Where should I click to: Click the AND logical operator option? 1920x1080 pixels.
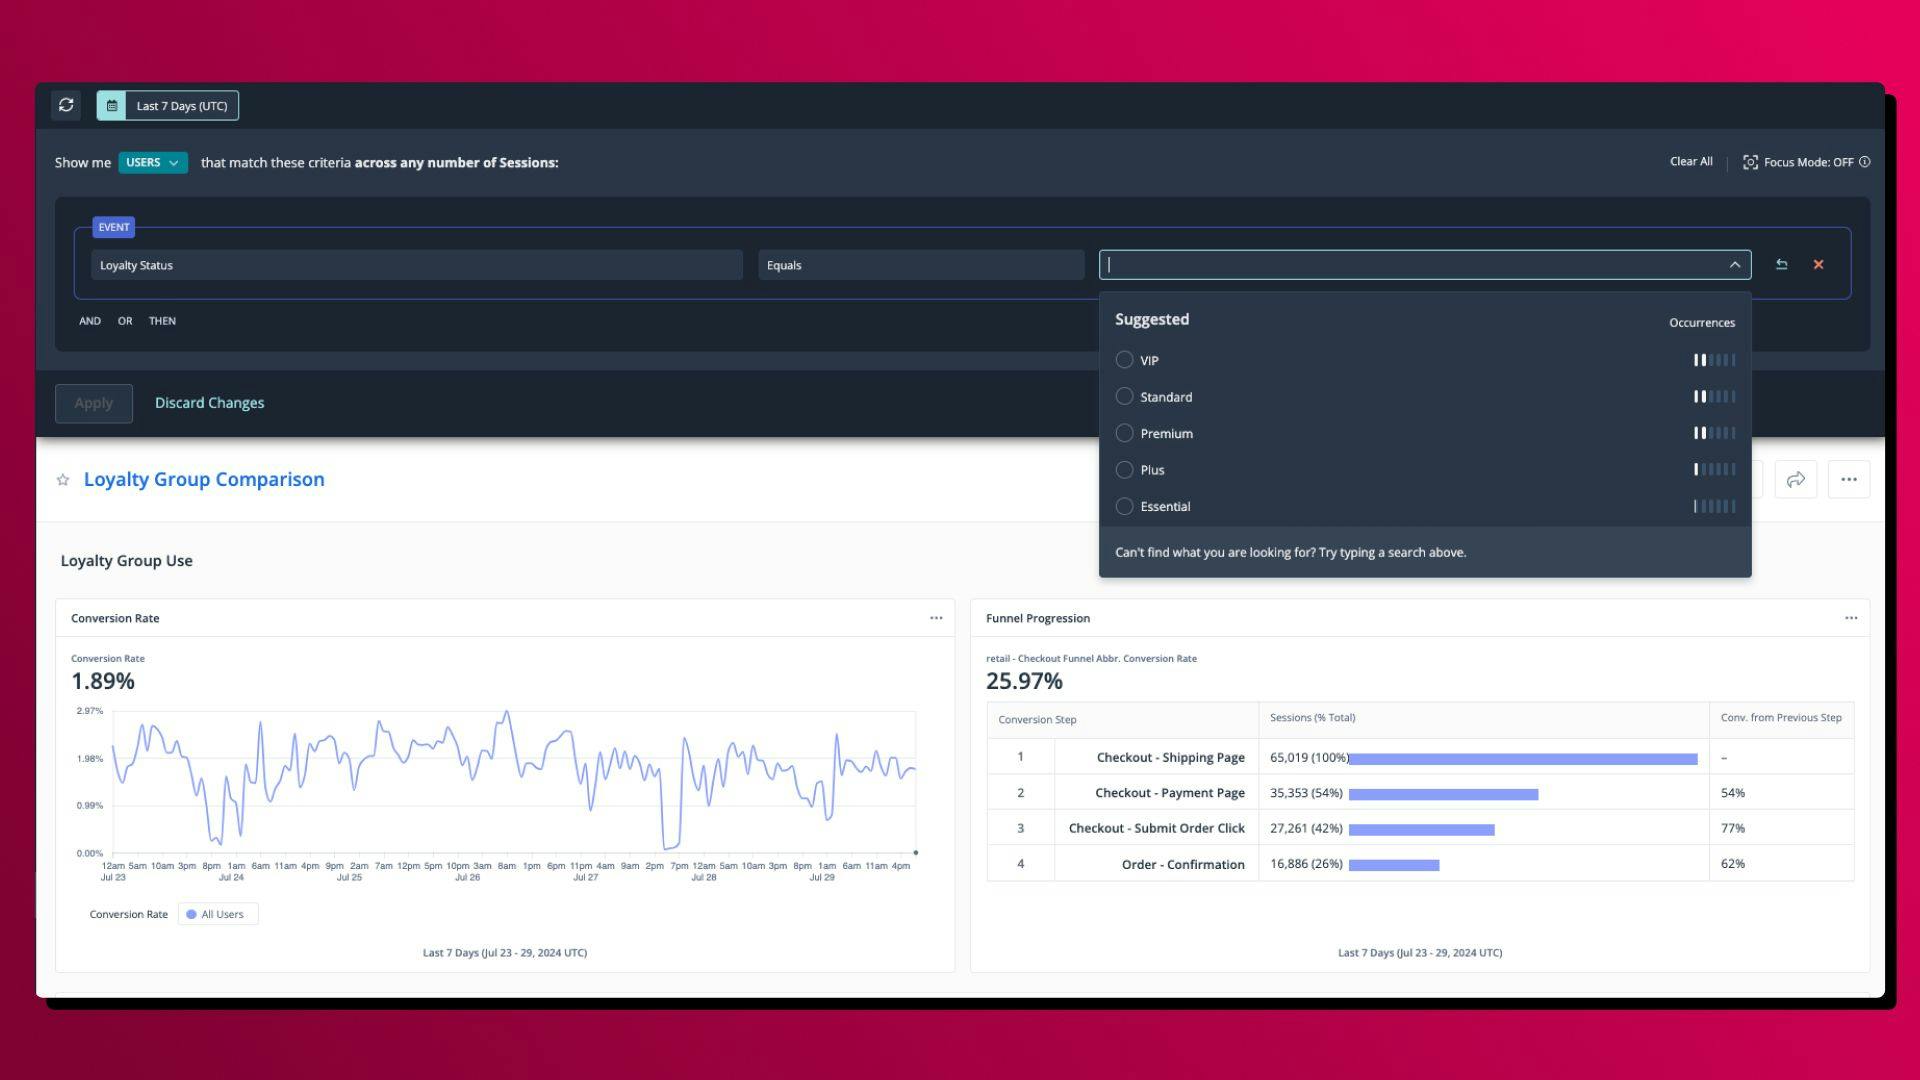tap(88, 320)
